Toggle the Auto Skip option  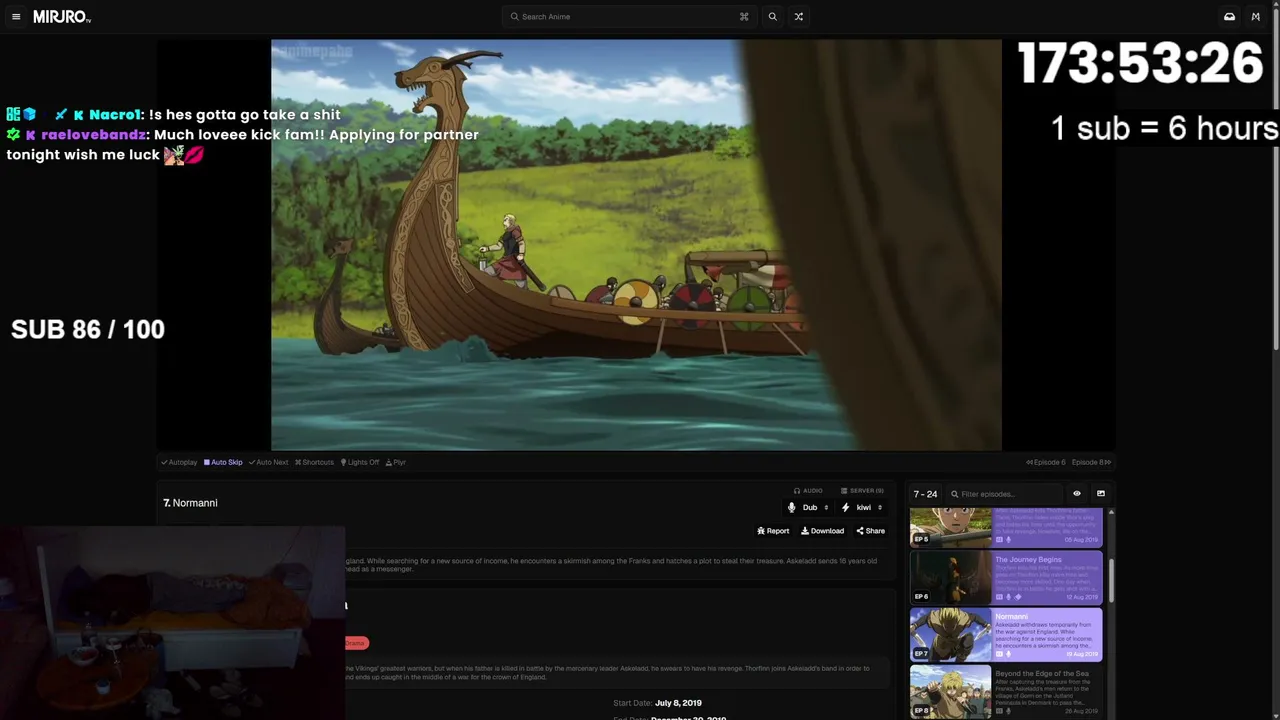click(223, 462)
